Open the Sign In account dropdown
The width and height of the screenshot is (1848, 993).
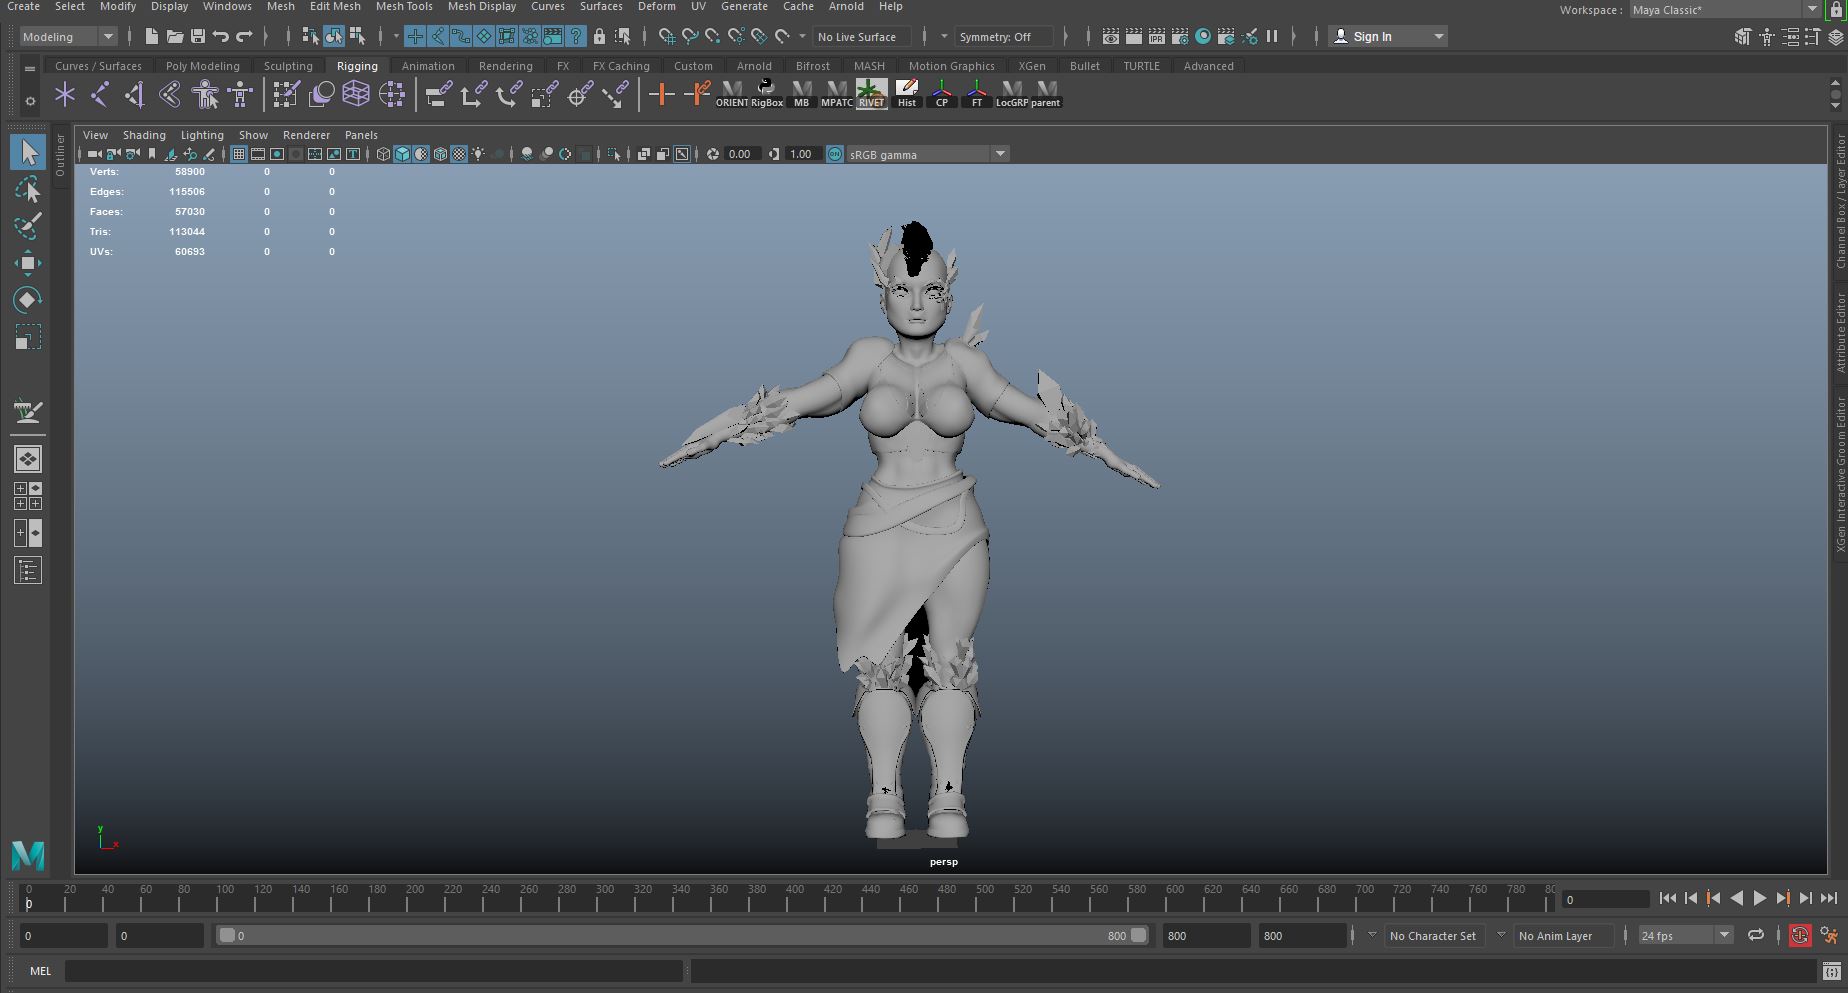coord(1389,36)
